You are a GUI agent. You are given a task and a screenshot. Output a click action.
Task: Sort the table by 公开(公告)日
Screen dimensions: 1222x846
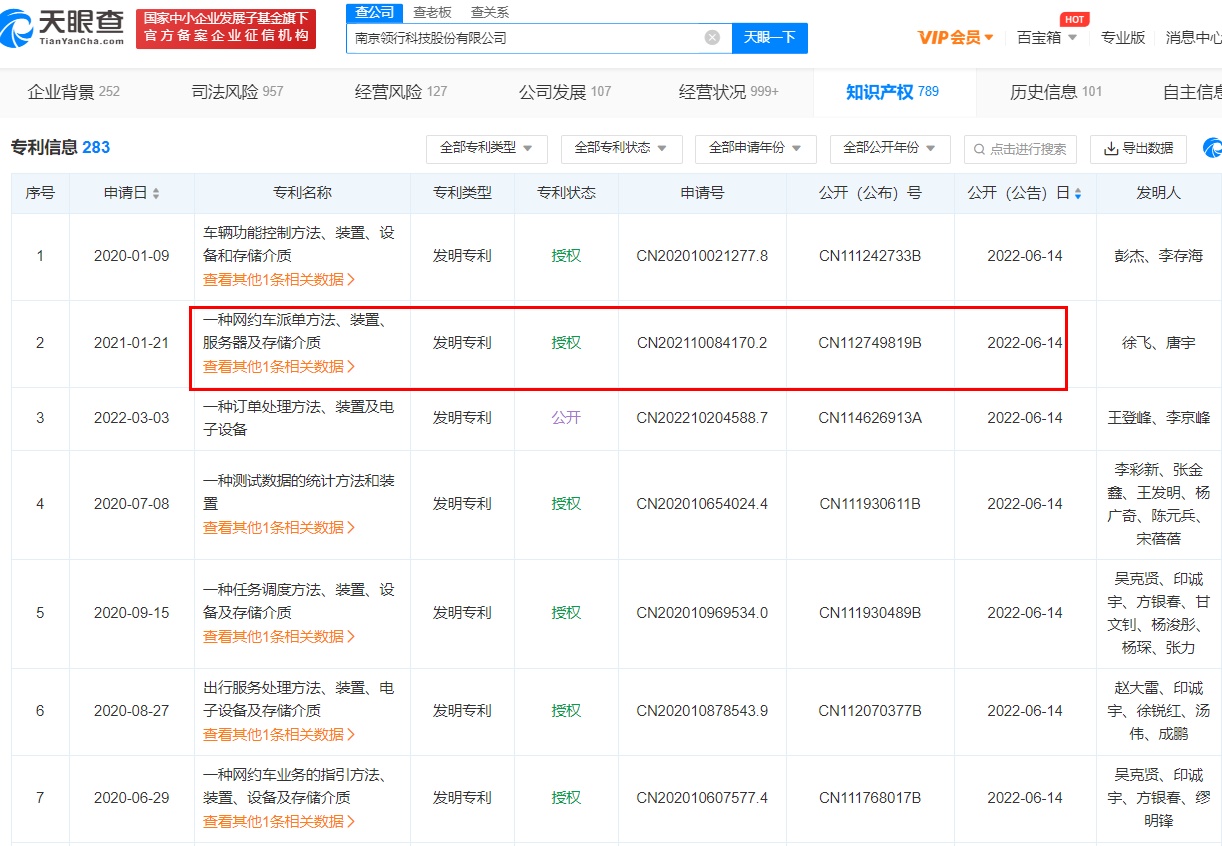pyautogui.click(x=1077, y=193)
